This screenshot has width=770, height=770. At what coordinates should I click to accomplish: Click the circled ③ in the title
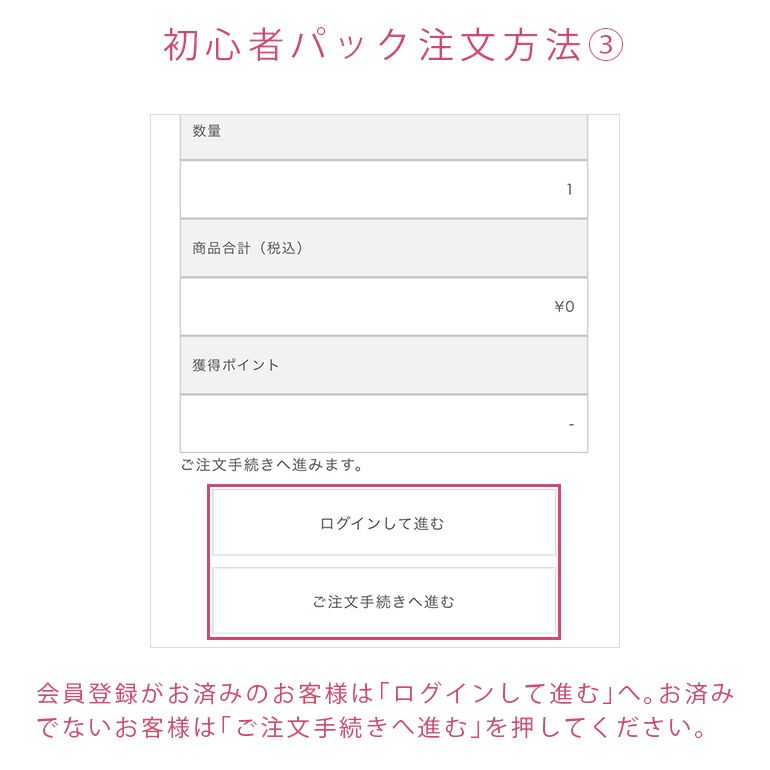pyautogui.click(x=605, y=47)
